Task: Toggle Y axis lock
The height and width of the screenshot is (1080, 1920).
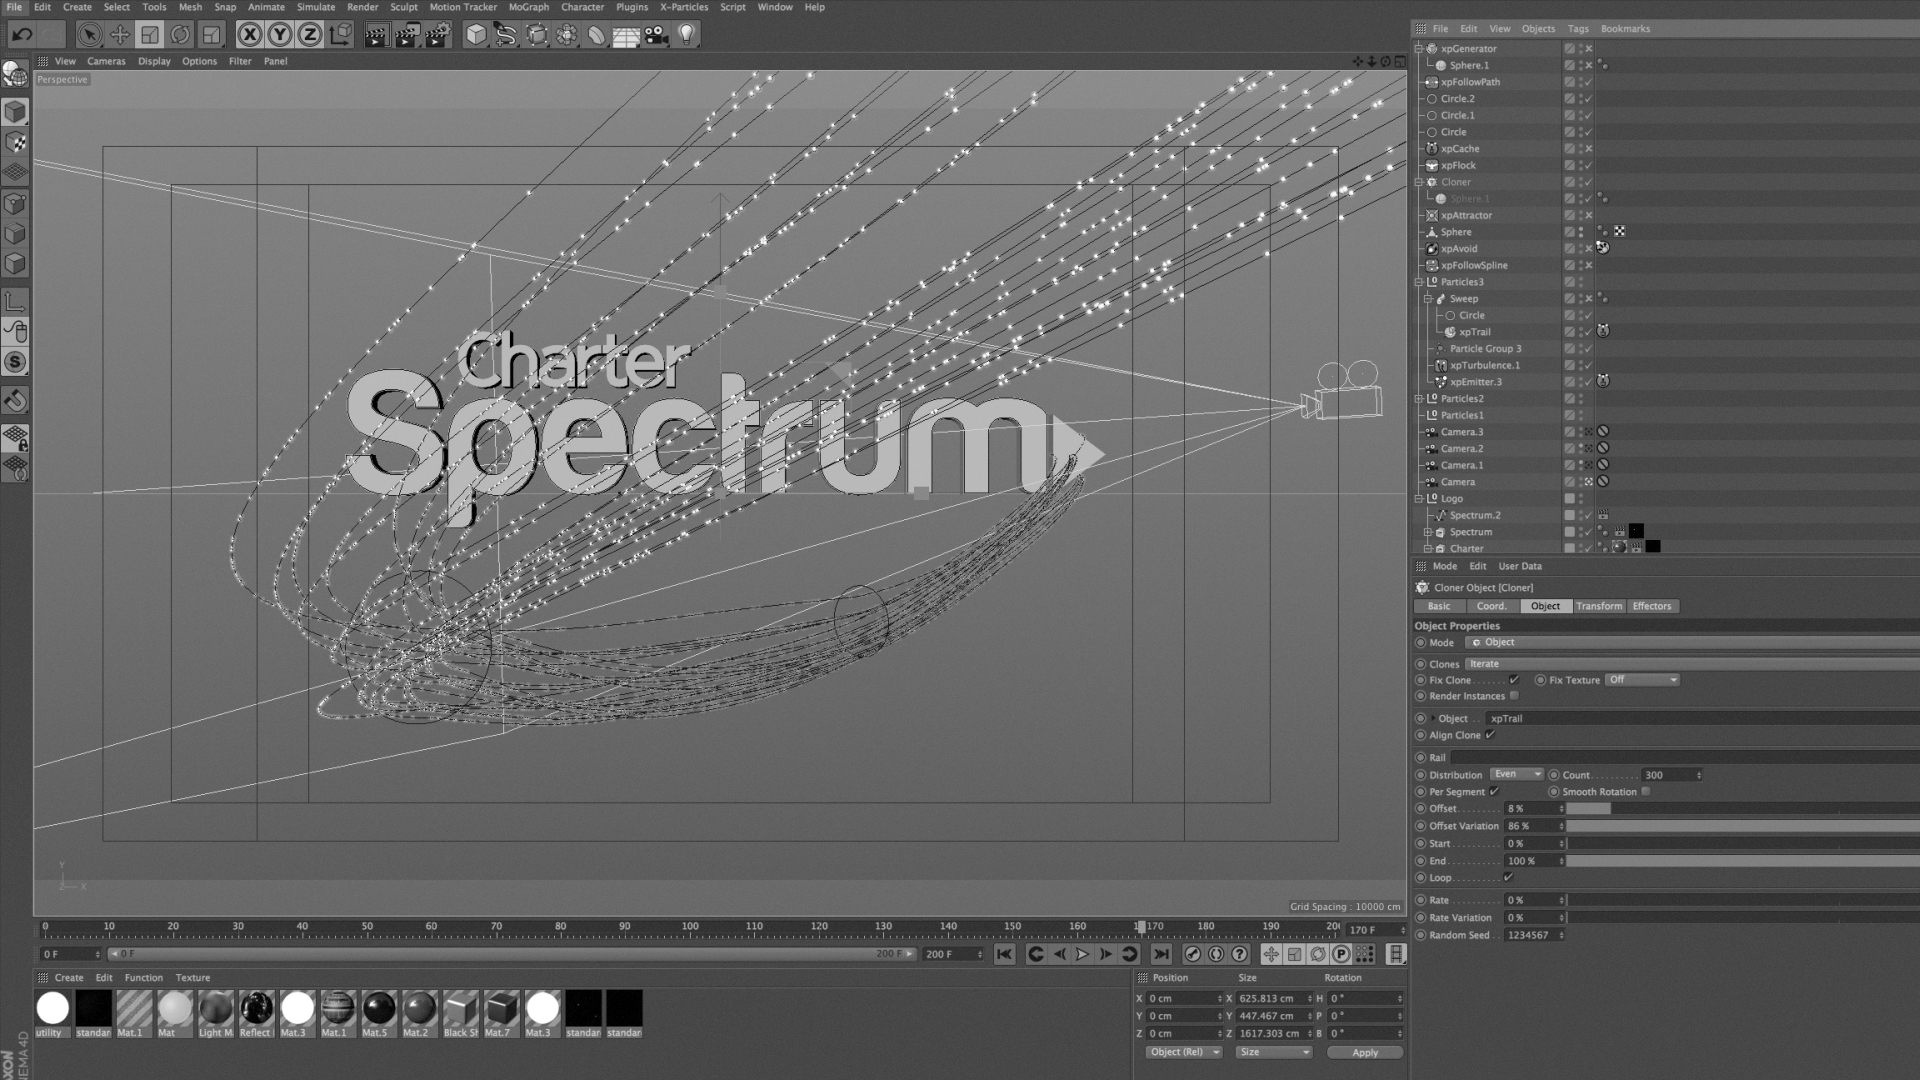Action: click(x=280, y=35)
